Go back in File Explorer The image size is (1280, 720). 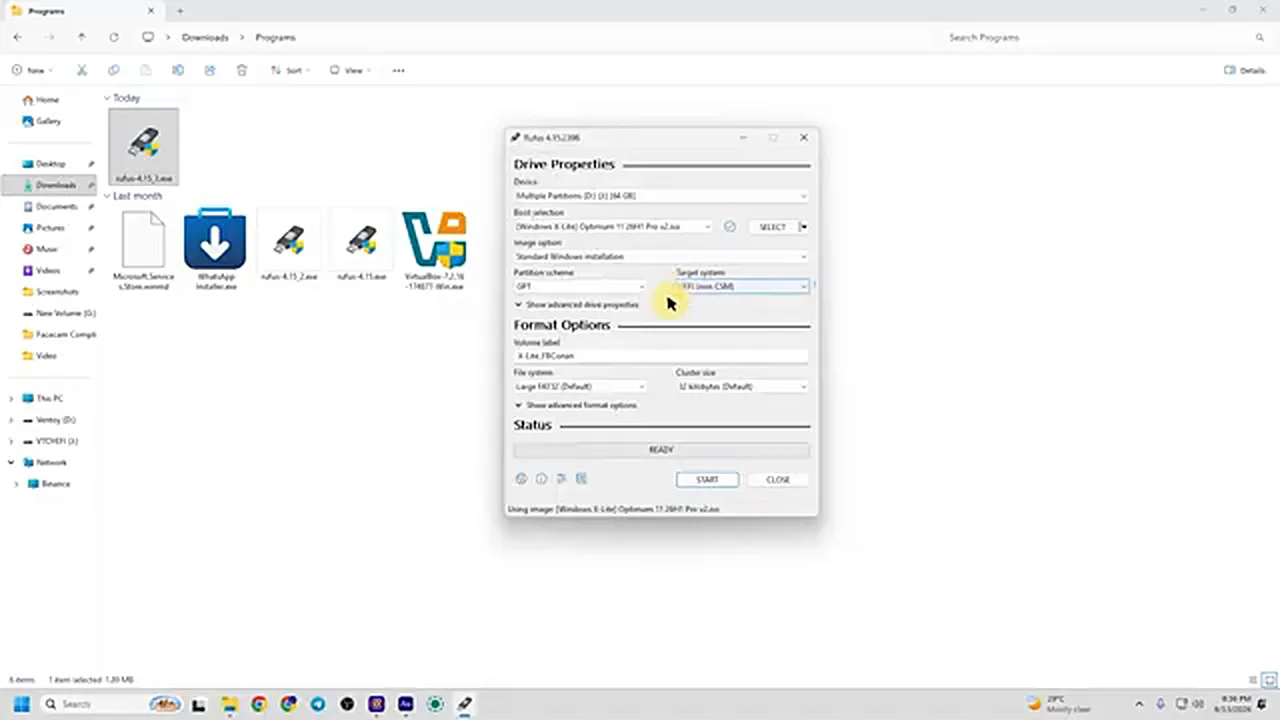[x=19, y=37]
